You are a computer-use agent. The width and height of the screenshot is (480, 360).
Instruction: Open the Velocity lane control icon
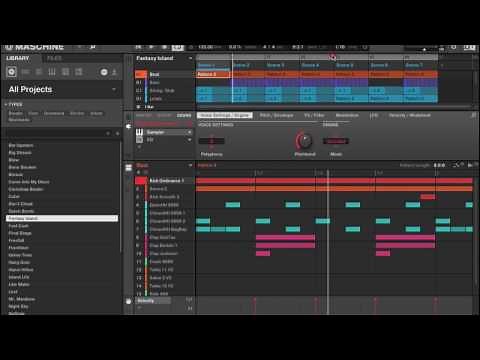click(x=129, y=301)
